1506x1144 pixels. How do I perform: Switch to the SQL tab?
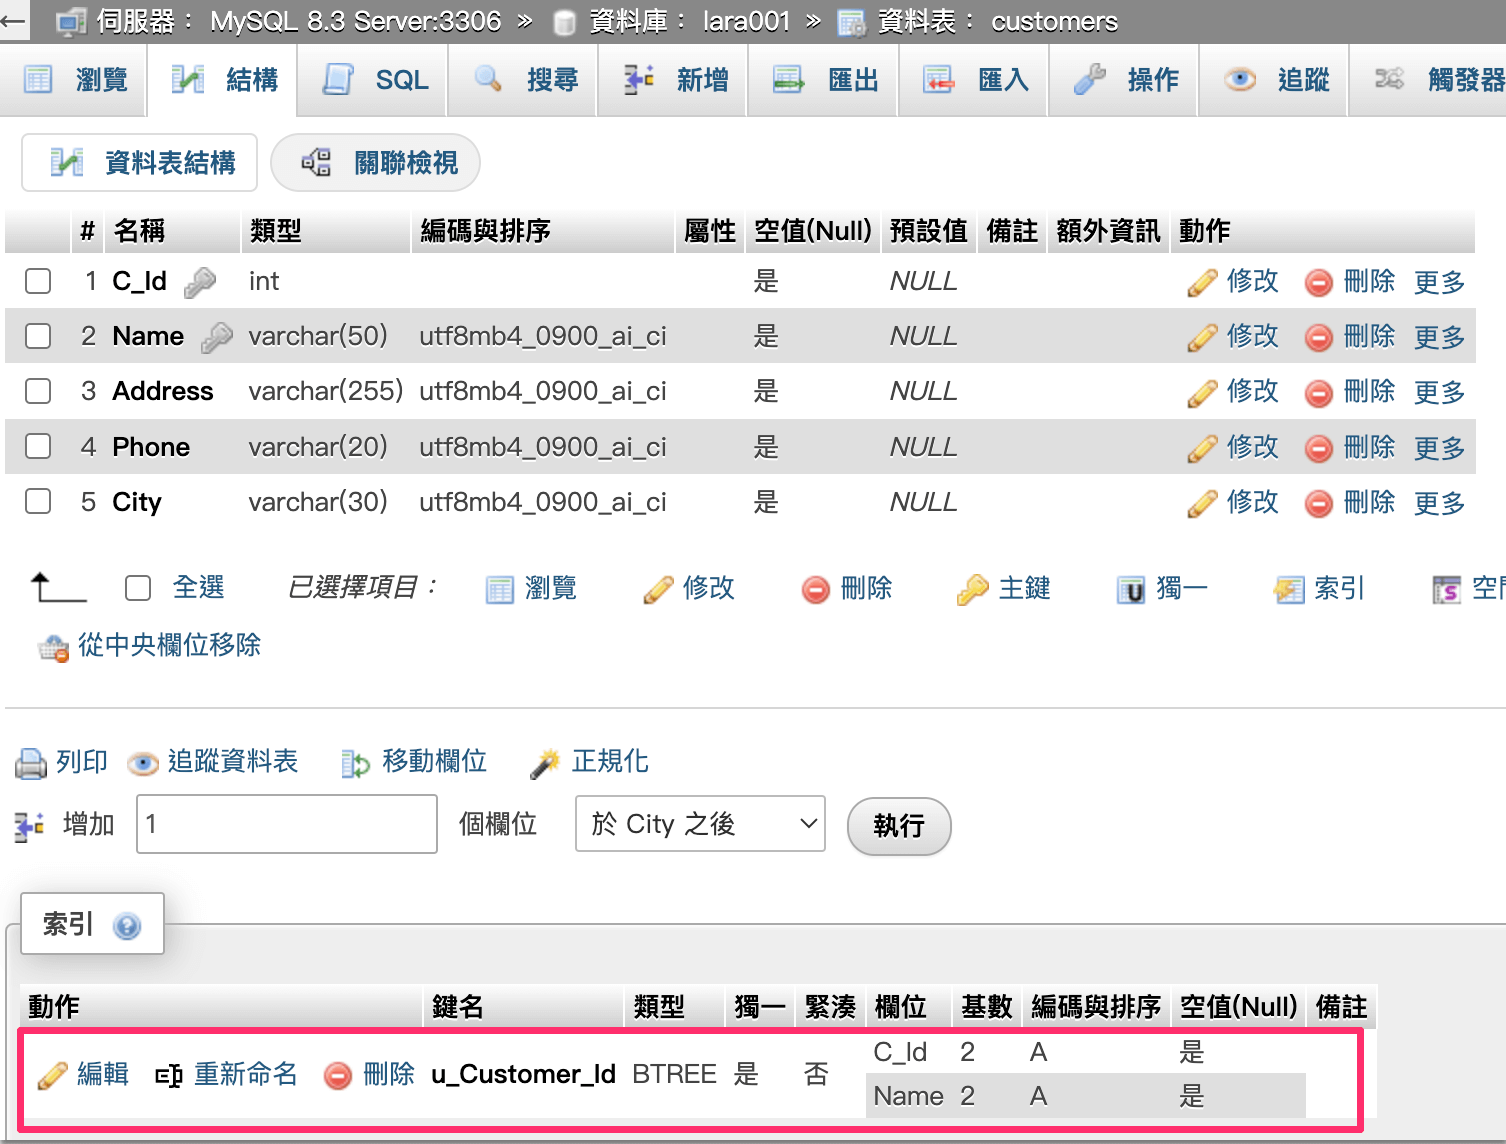(x=376, y=80)
